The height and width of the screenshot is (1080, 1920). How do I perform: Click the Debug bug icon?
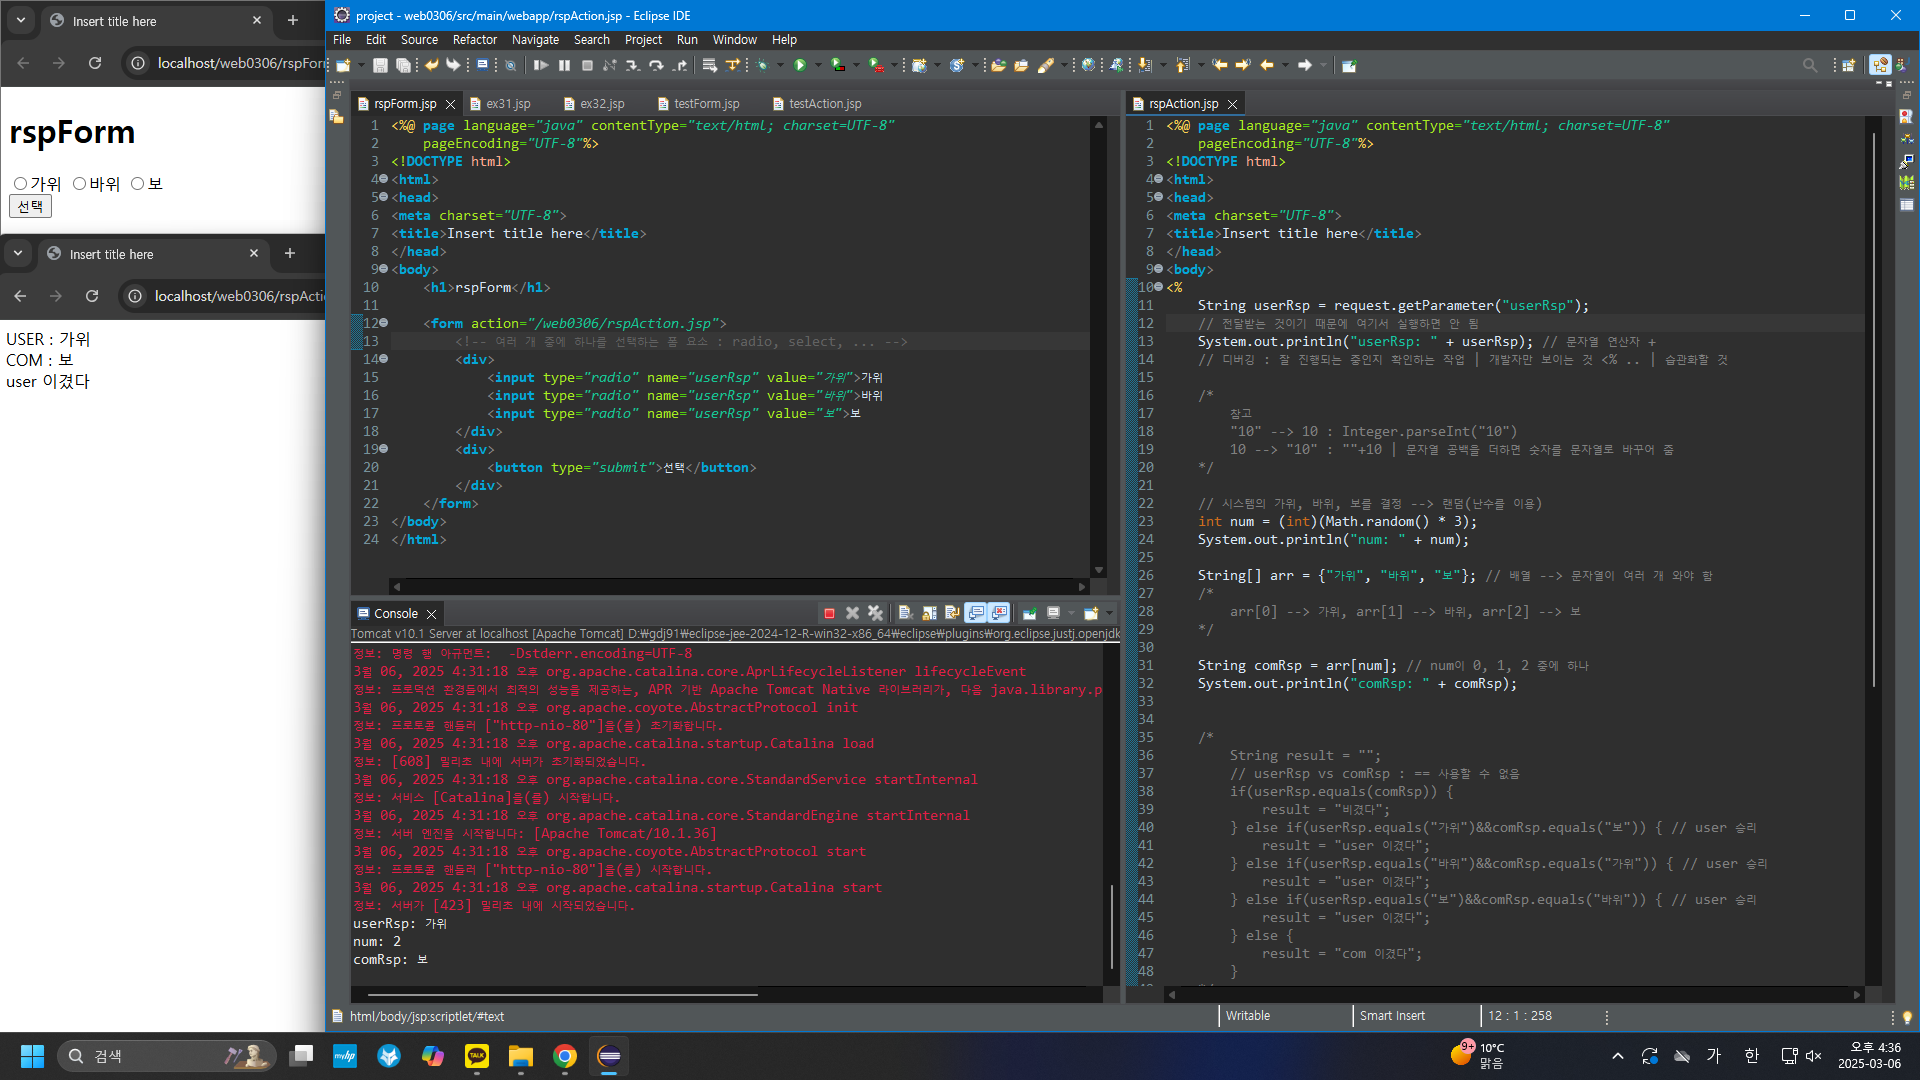point(762,65)
